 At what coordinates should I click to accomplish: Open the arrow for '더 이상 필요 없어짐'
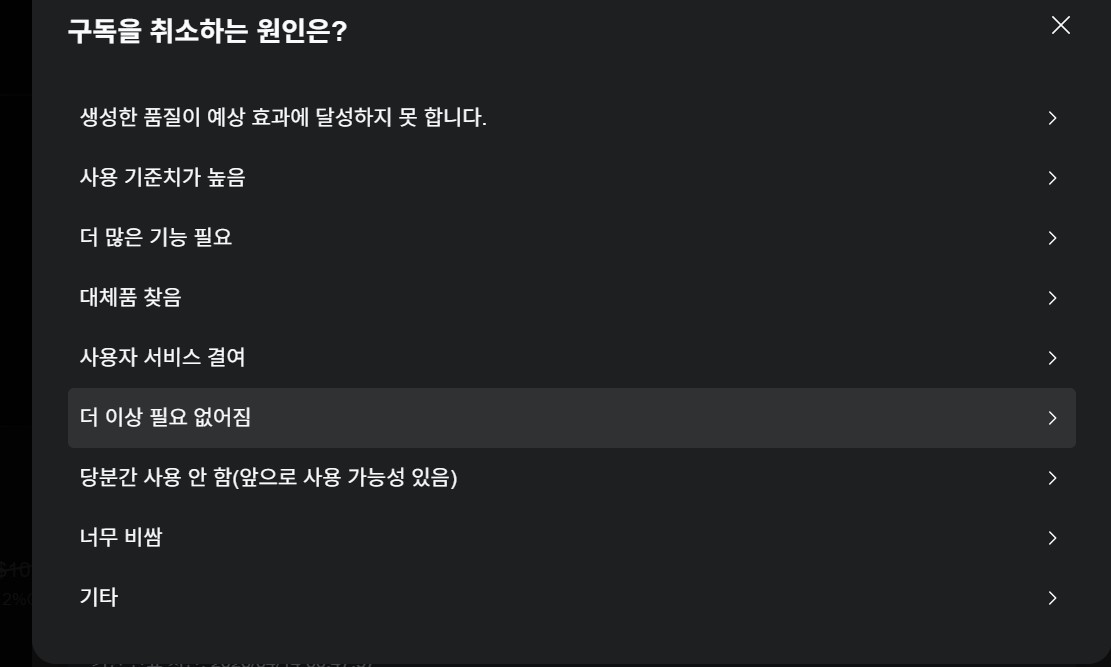tap(1052, 418)
